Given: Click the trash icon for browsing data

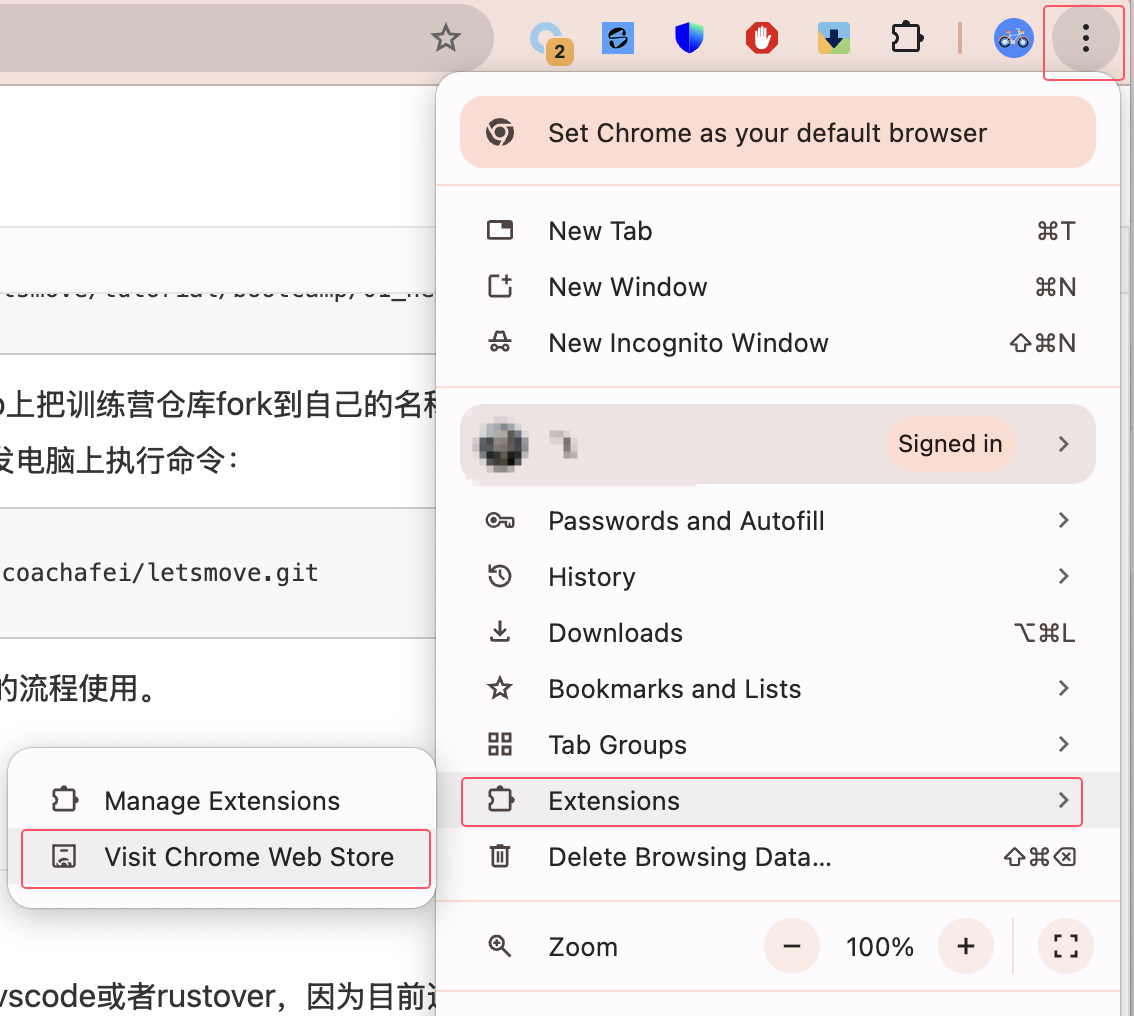Looking at the screenshot, I should point(500,856).
